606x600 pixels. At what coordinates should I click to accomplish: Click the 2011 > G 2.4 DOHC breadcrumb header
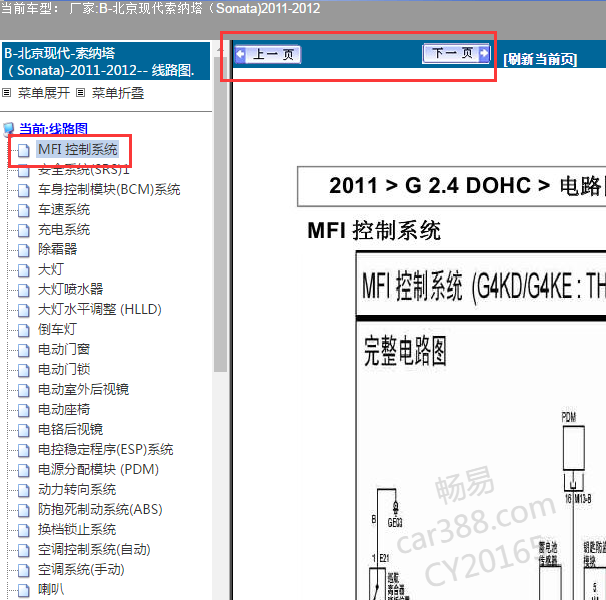click(x=451, y=186)
